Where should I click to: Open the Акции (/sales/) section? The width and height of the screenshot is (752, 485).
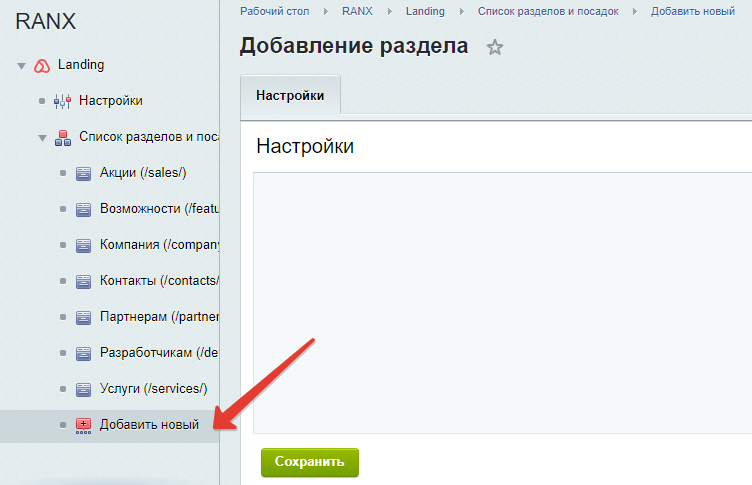point(143,172)
